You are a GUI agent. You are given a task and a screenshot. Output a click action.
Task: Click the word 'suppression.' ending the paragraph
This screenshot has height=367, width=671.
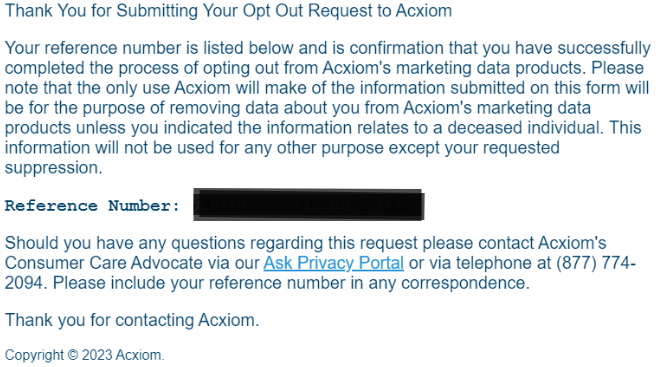point(53,168)
